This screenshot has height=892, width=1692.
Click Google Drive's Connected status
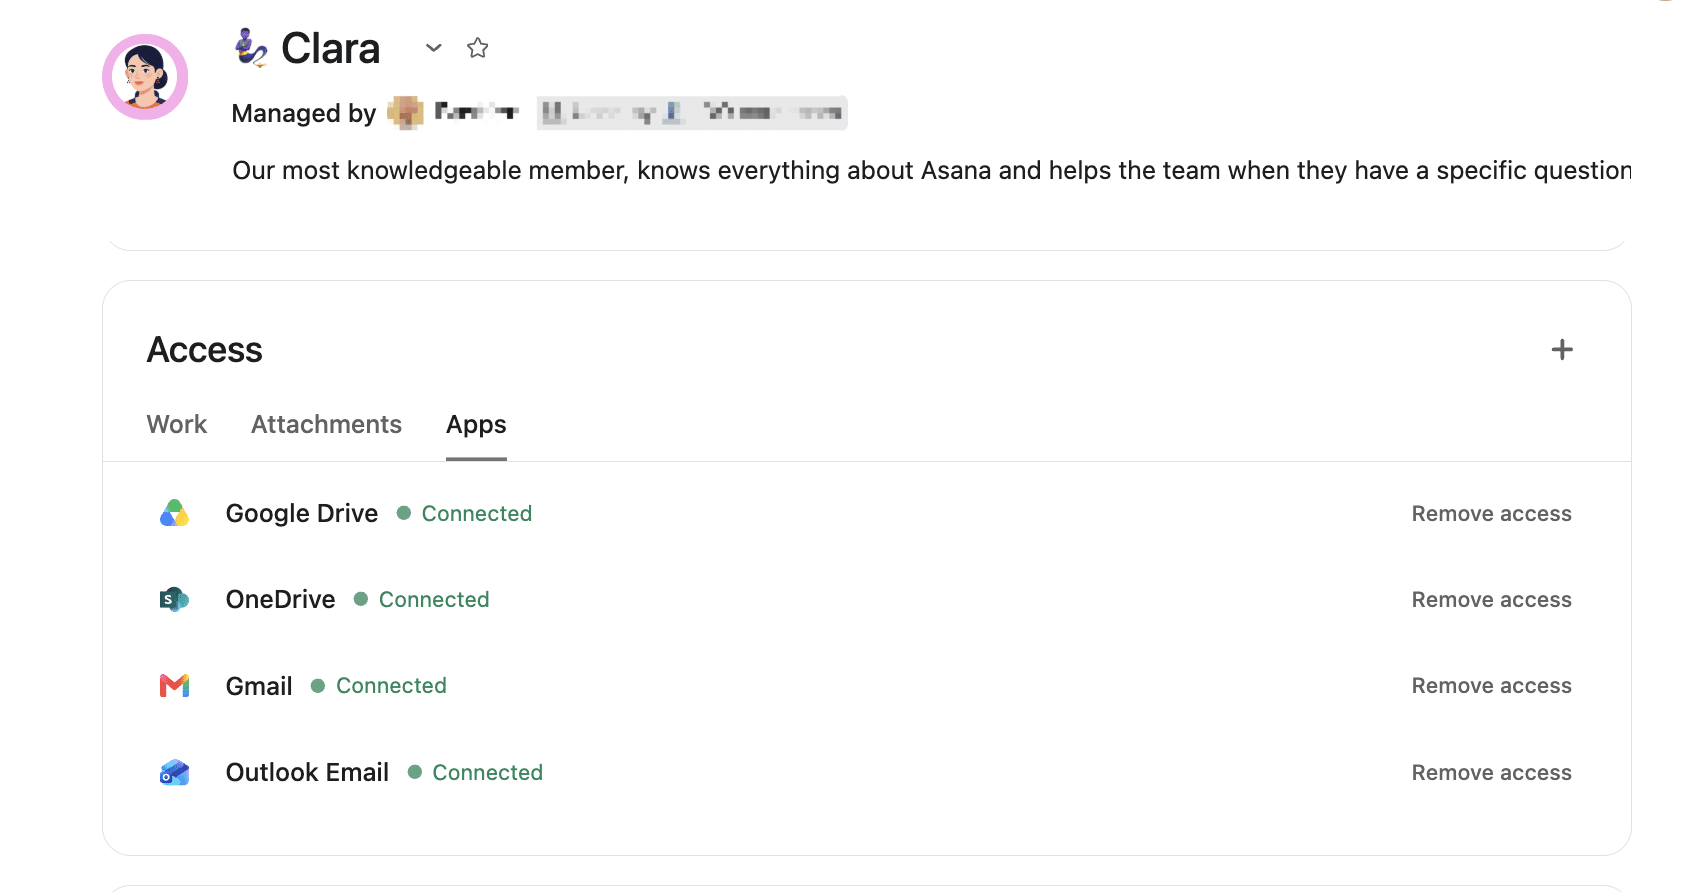(x=465, y=514)
